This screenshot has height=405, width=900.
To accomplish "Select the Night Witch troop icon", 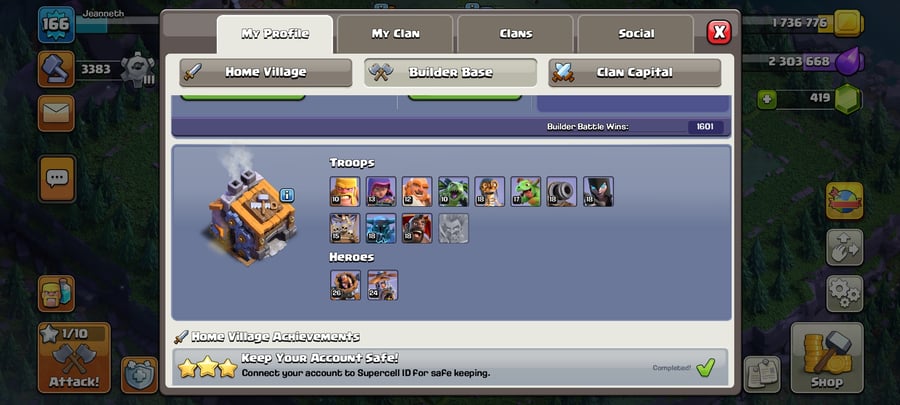I will 598,192.
